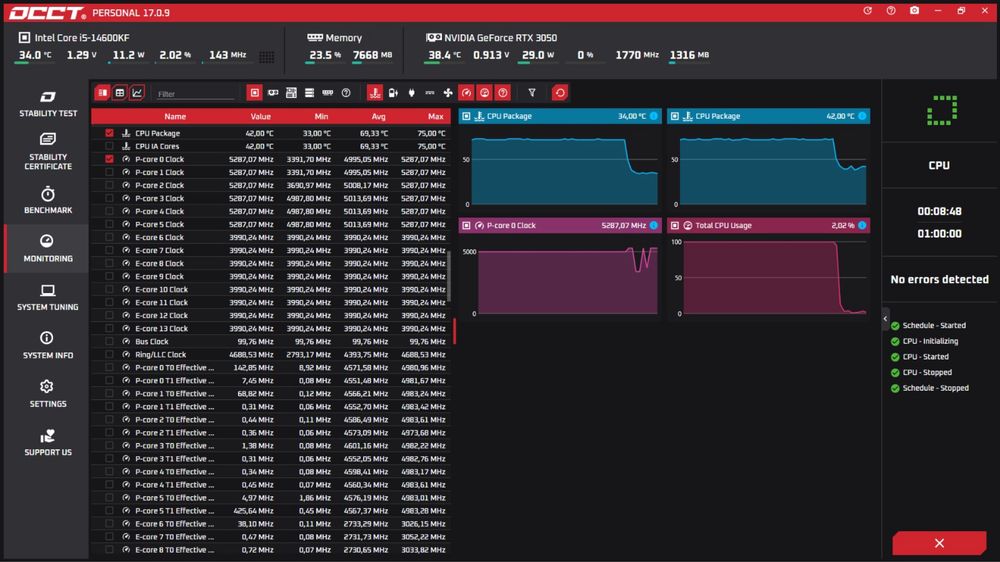The width and height of the screenshot is (1000, 562).
Task: Check the Bus Clock checkbox
Action: (x=109, y=341)
